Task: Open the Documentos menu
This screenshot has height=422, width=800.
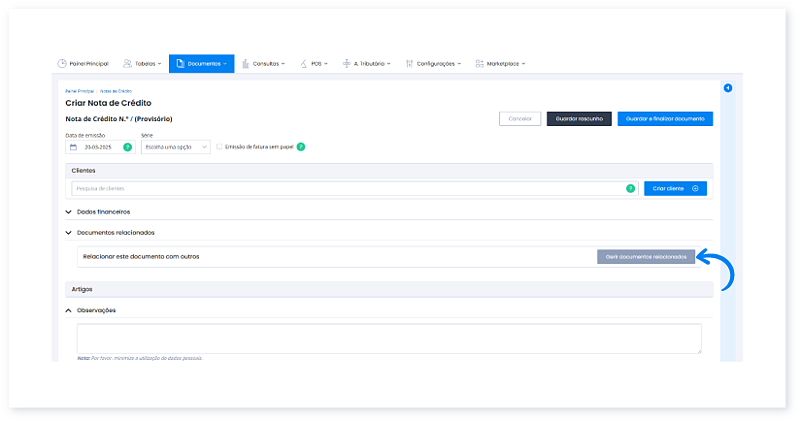Action: [x=201, y=63]
